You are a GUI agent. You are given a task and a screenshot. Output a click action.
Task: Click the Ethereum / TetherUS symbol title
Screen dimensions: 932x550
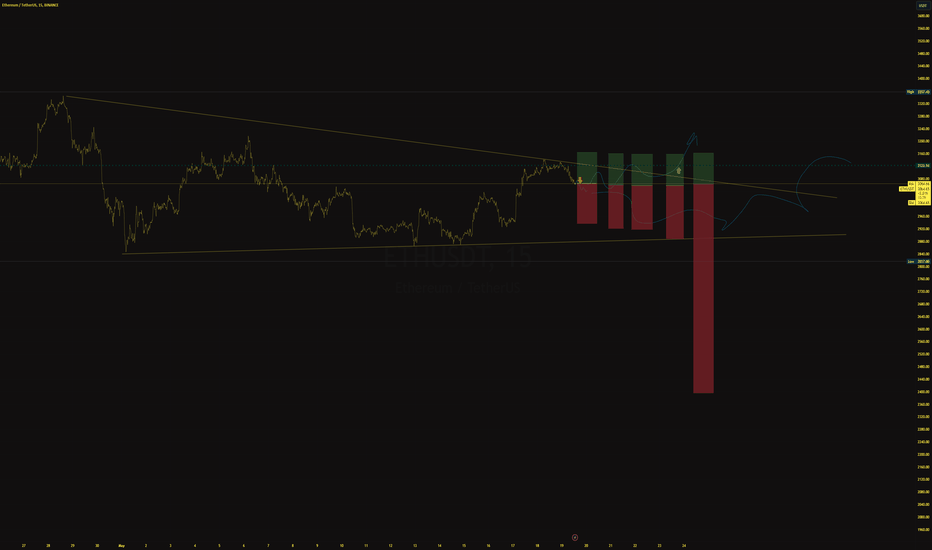pos(30,5)
